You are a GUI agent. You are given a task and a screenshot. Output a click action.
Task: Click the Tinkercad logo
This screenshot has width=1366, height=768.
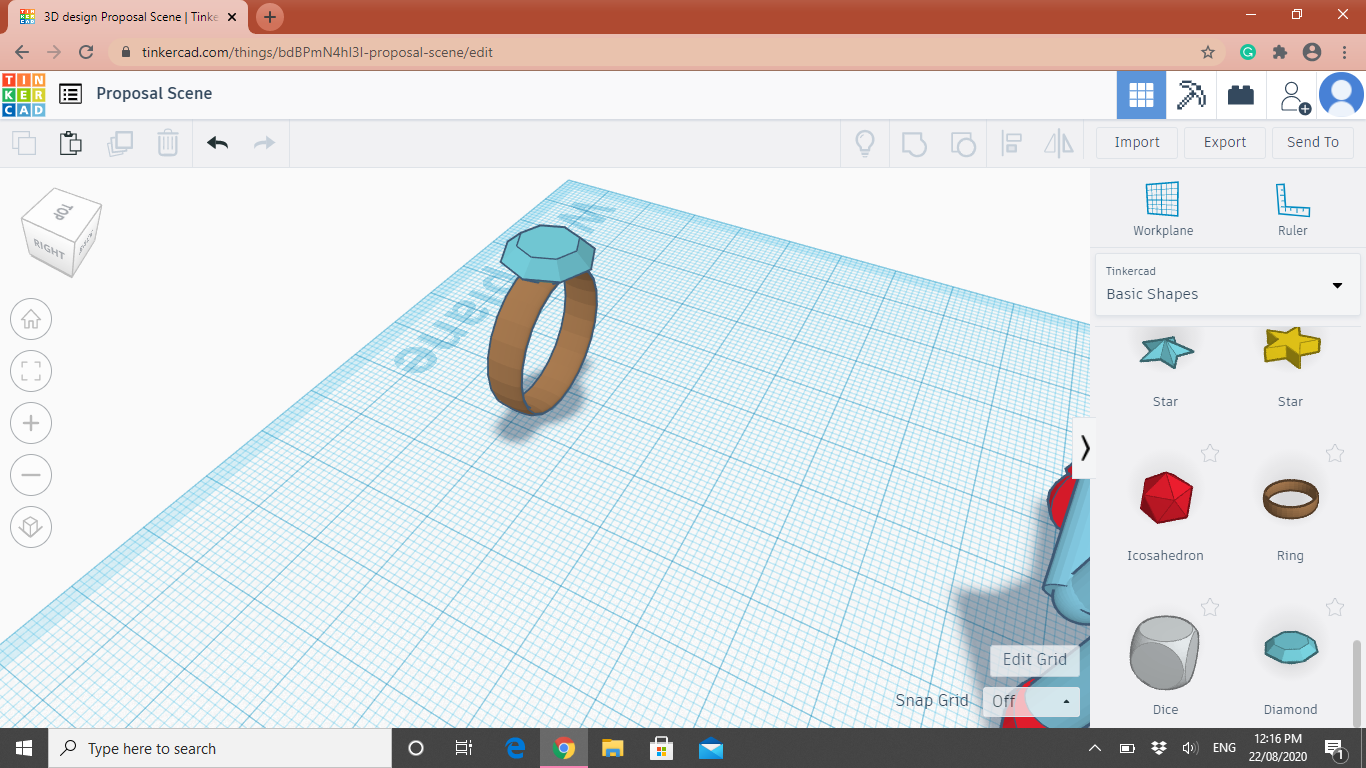click(x=23, y=94)
